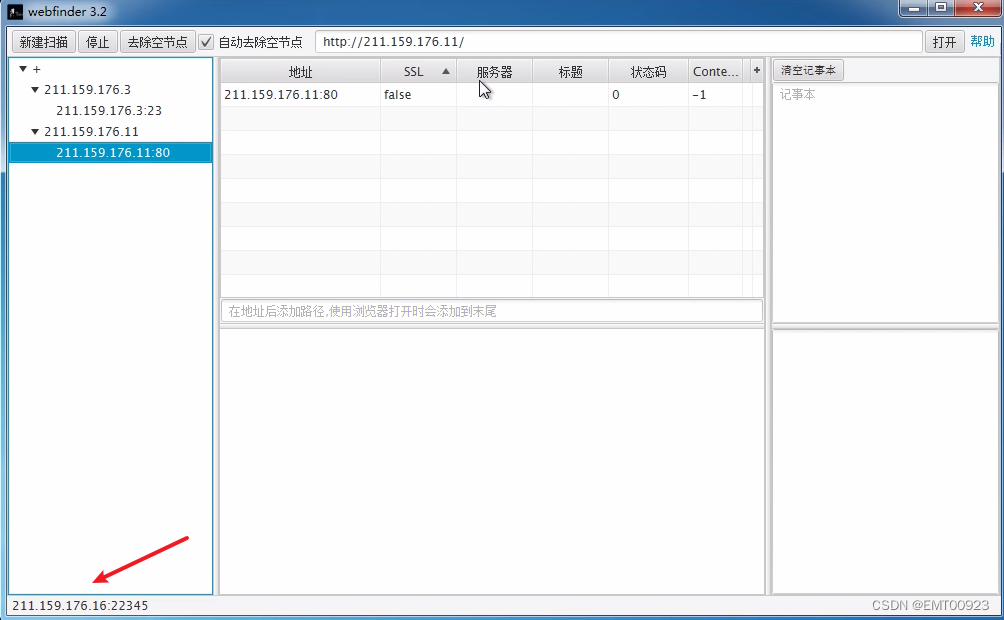Click the status code cell '0'
1004x620 pixels.
pyautogui.click(x=648, y=95)
